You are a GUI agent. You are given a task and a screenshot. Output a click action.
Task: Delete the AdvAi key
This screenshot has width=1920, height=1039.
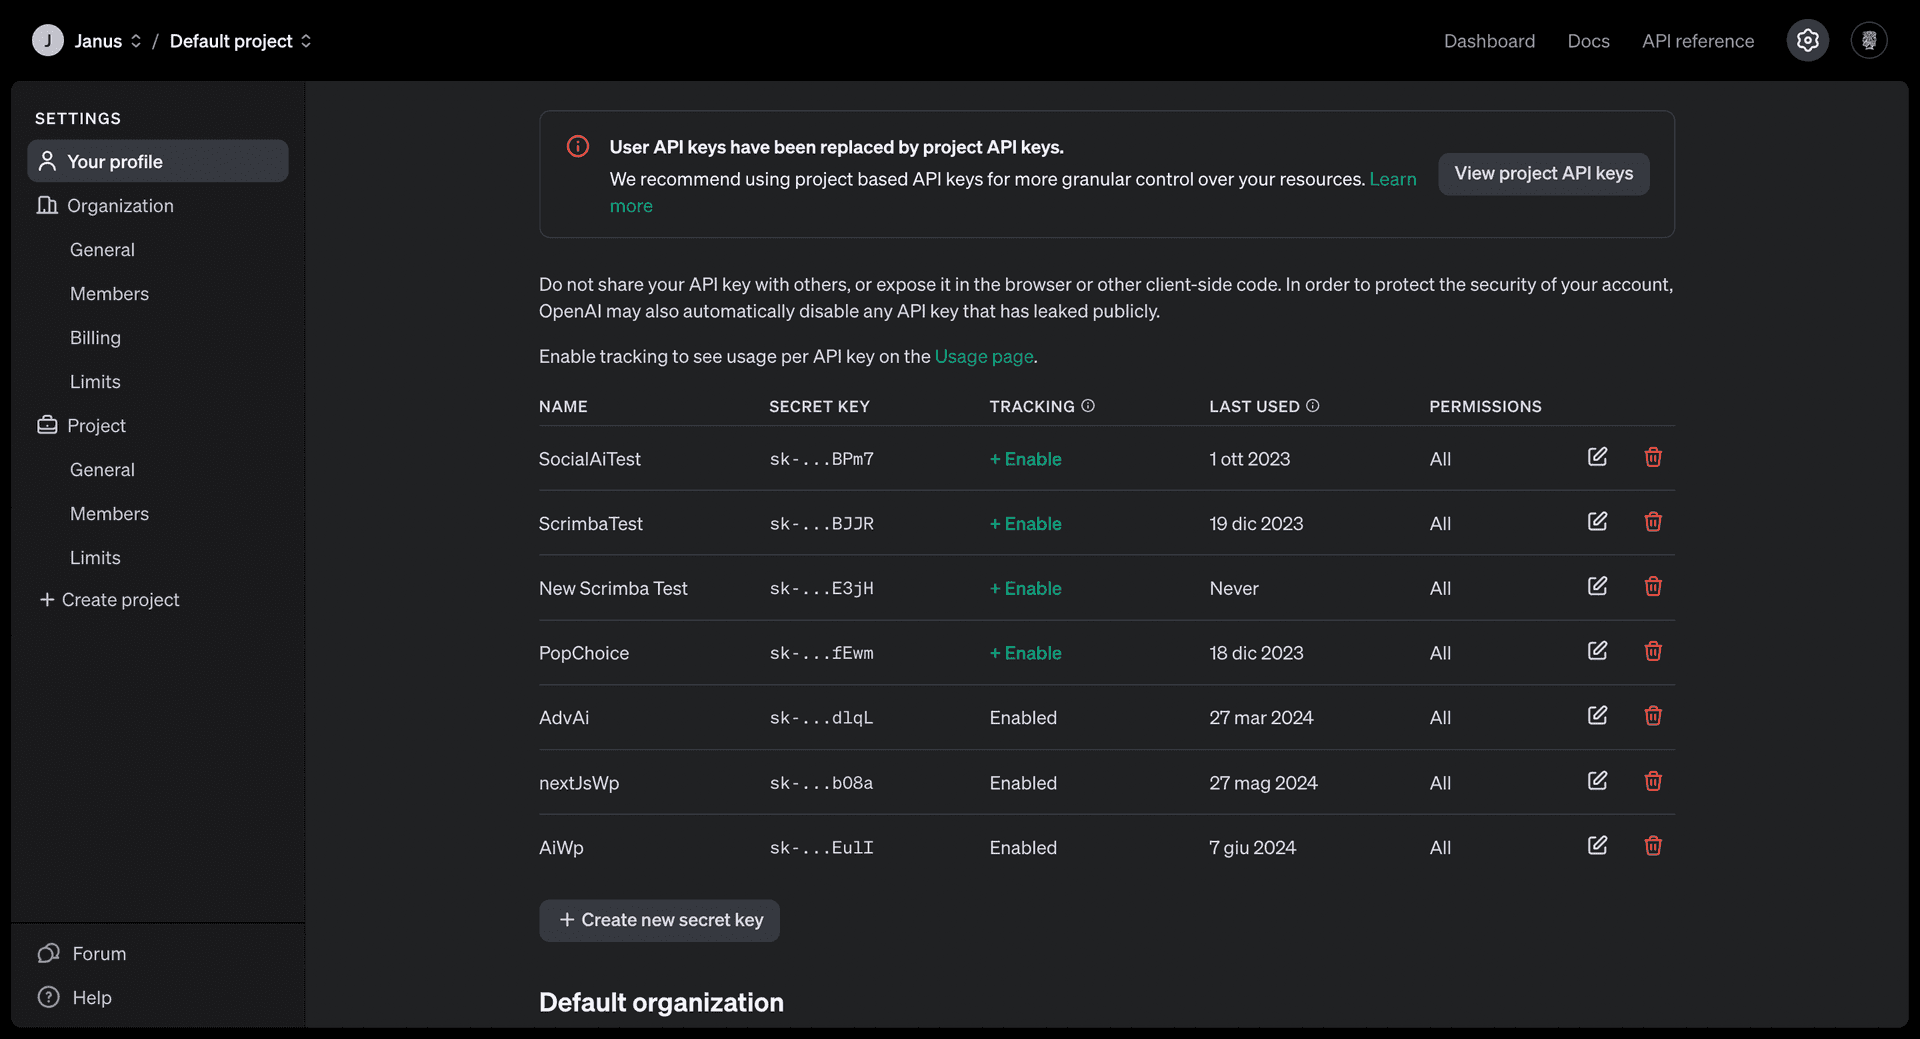pos(1653,716)
